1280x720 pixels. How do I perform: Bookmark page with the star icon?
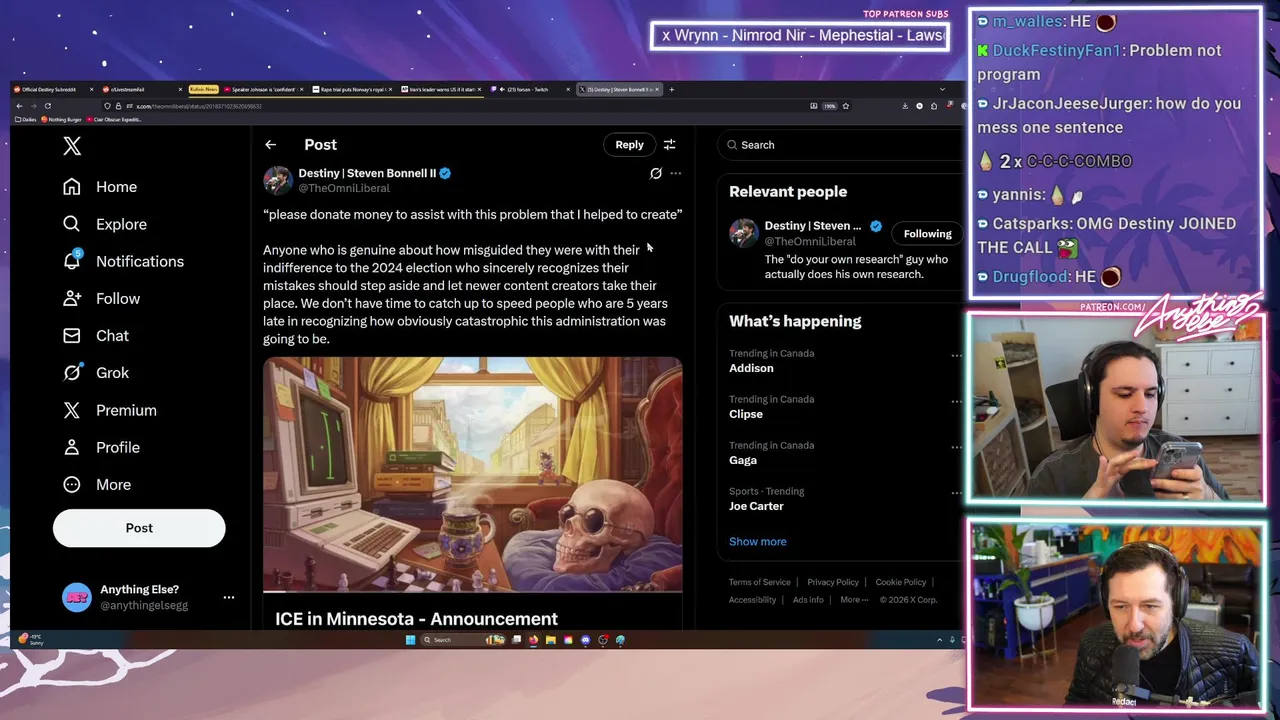846,106
